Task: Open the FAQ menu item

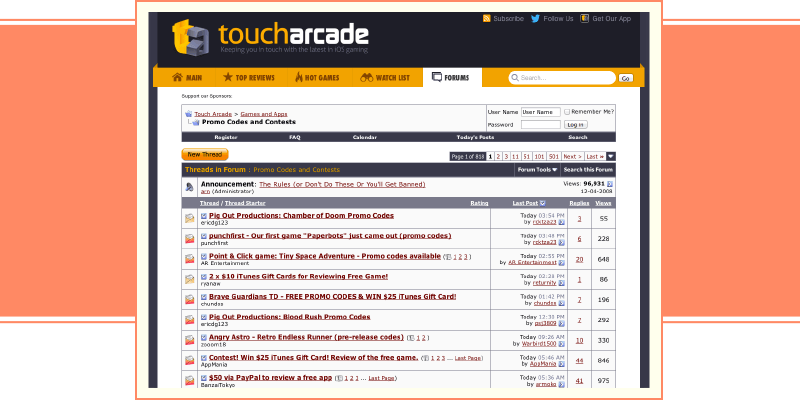Action: [x=295, y=137]
